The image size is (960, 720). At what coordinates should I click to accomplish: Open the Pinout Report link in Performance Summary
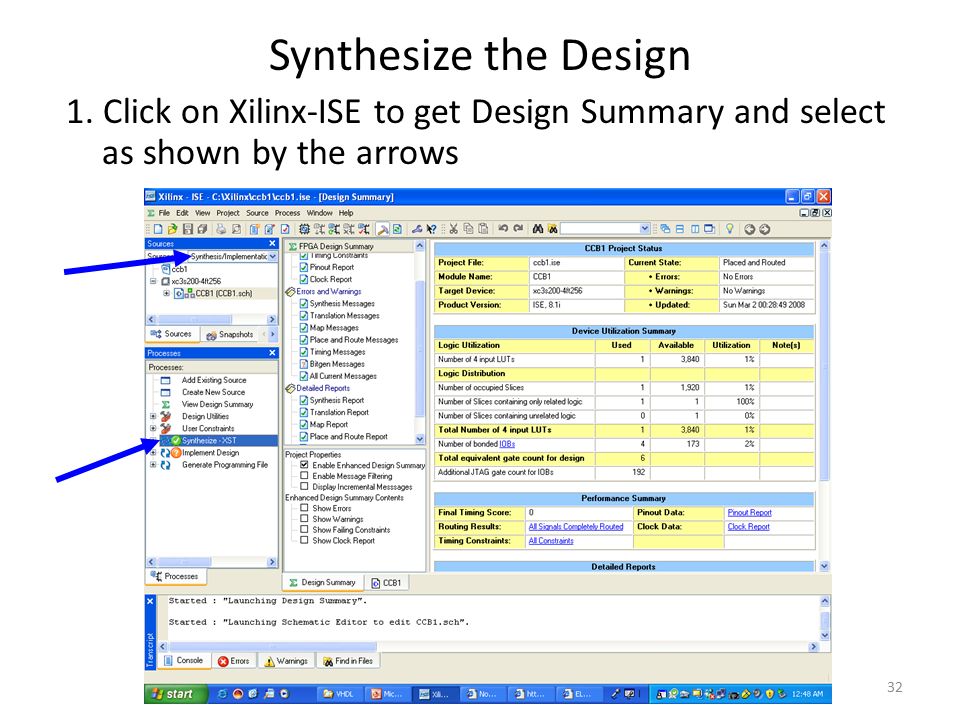[x=749, y=513]
